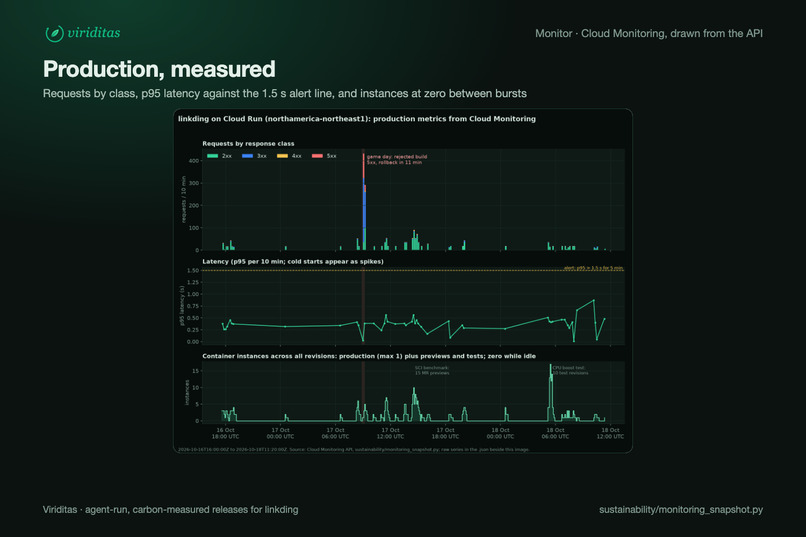Click the '16 Oct 18:00 UTC' axis label

coord(225,433)
